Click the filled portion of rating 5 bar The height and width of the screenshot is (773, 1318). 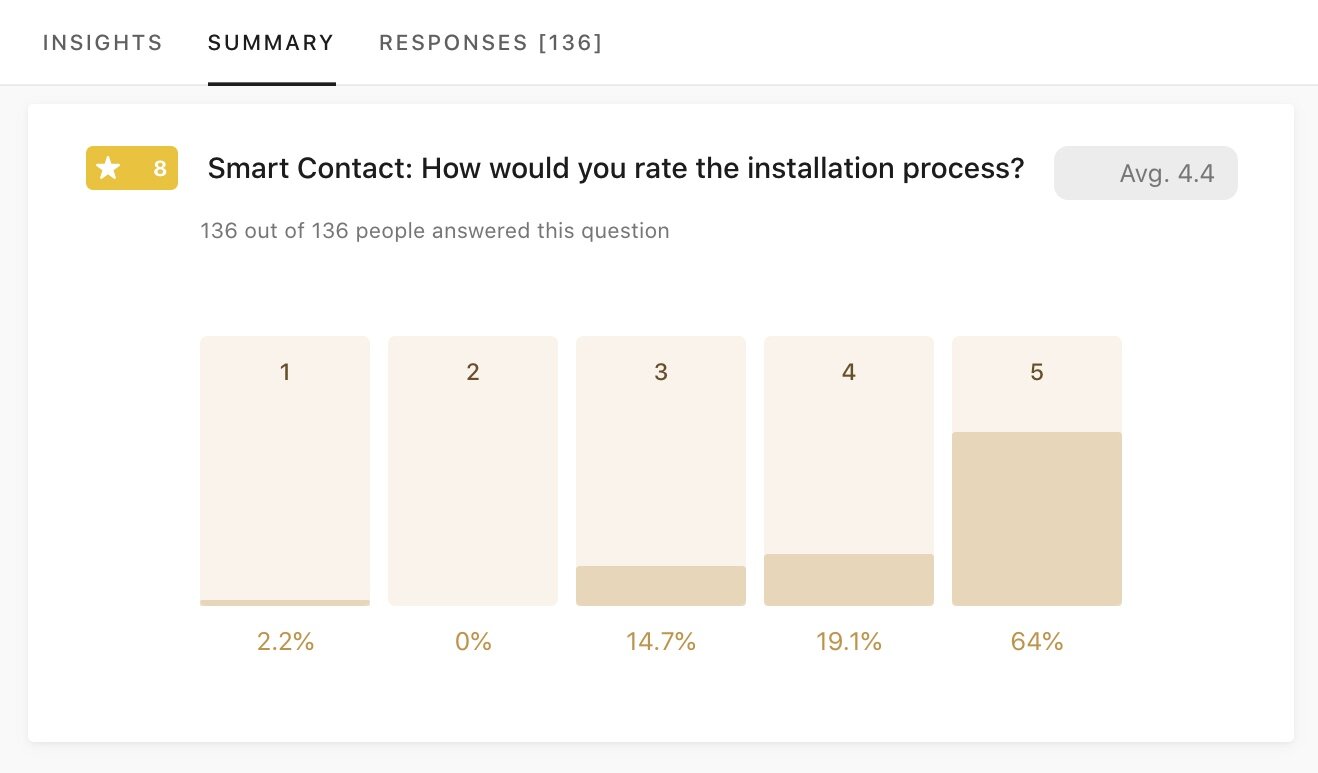coord(1037,518)
